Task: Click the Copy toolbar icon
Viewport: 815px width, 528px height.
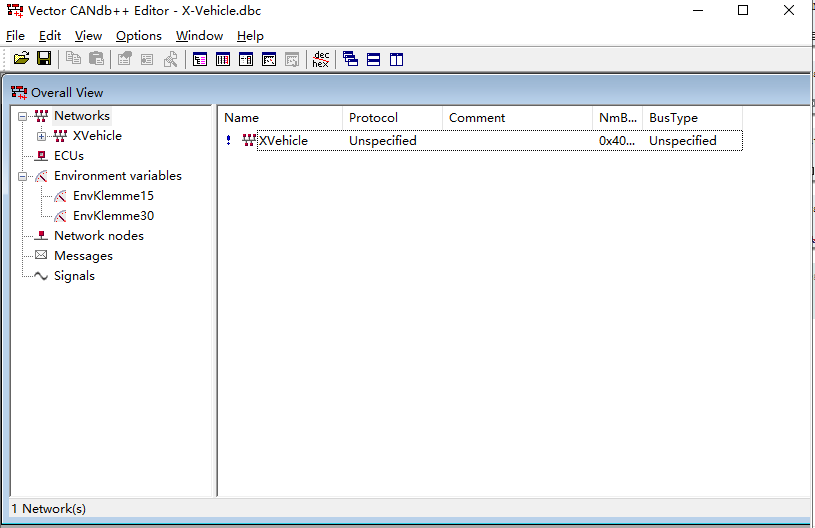Action: 73,59
